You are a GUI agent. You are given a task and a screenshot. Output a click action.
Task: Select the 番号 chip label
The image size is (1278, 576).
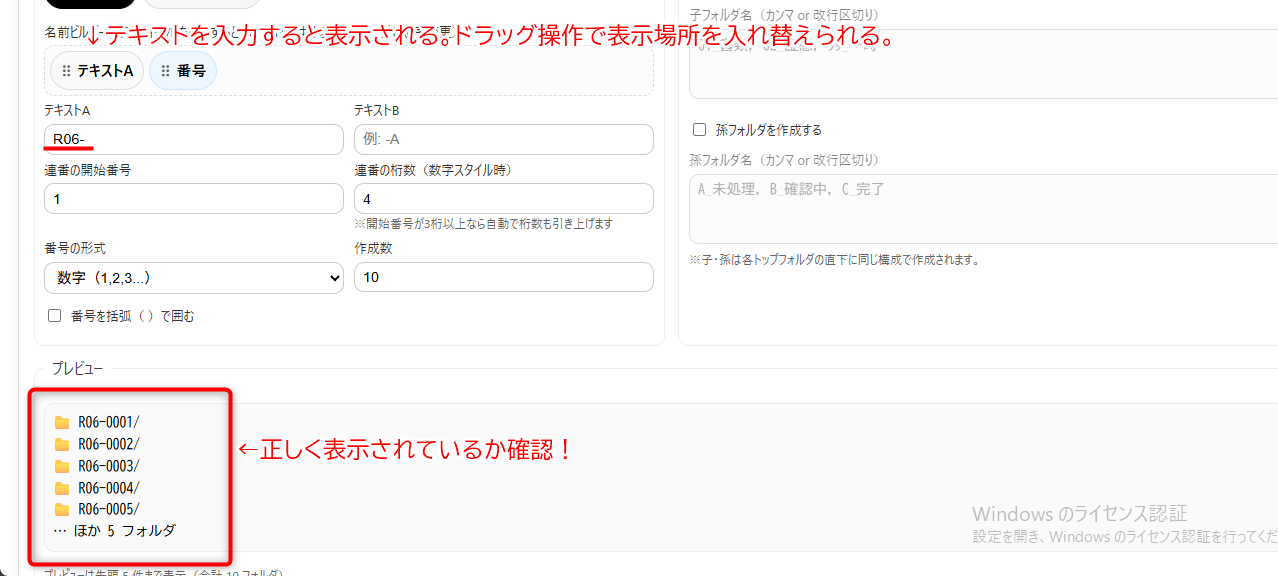191,71
